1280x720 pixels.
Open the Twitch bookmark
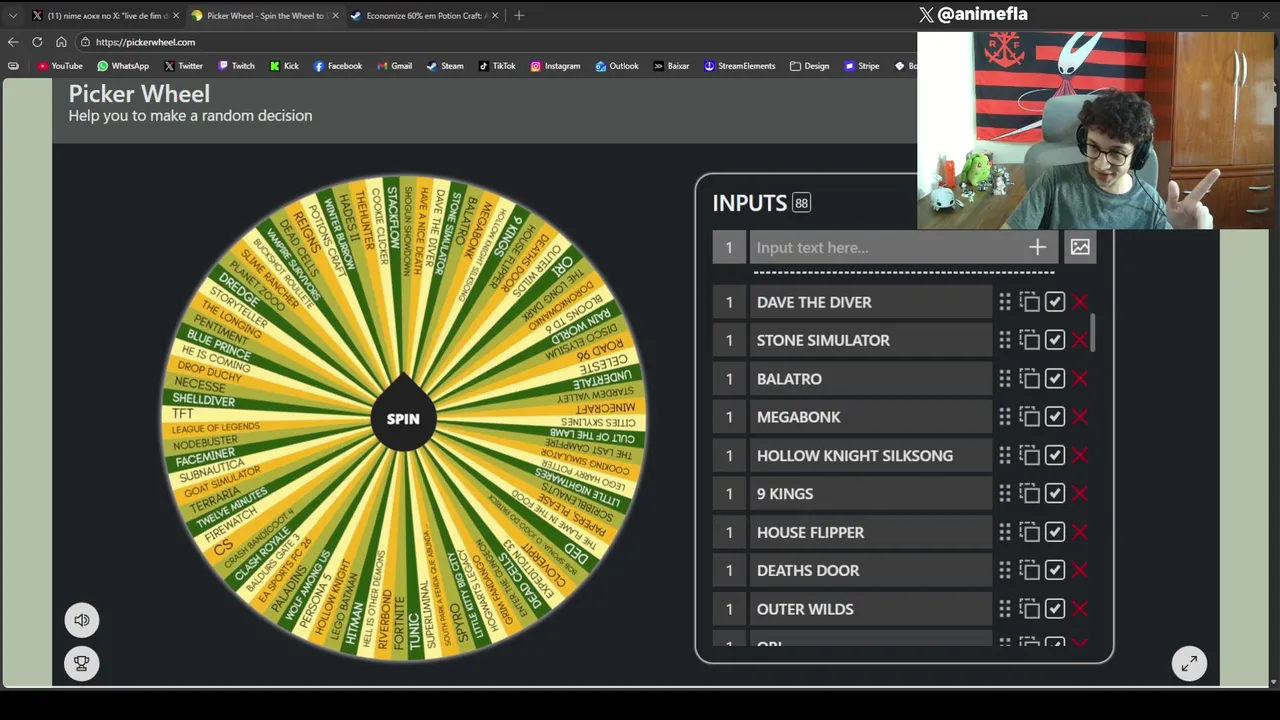click(236, 66)
